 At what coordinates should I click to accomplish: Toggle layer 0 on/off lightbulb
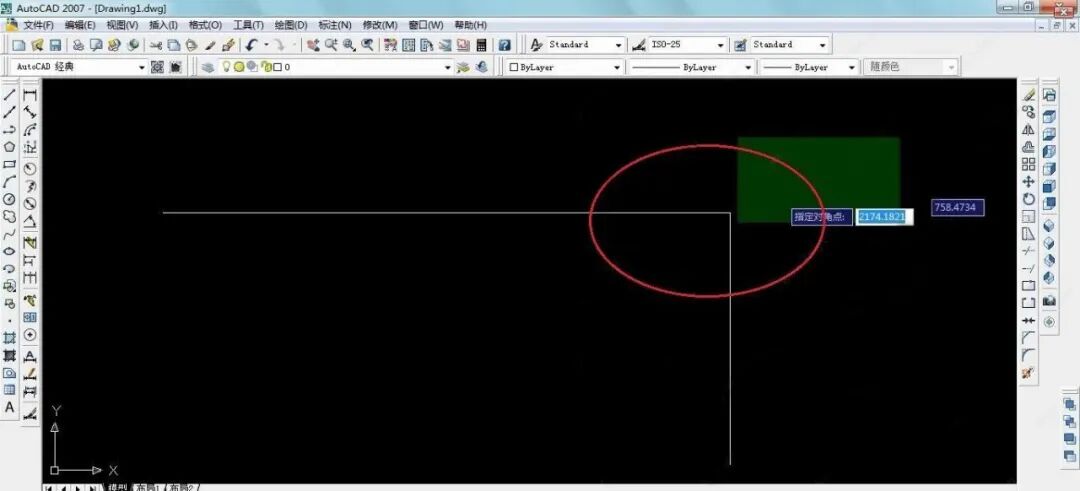(x=226, y=67)
